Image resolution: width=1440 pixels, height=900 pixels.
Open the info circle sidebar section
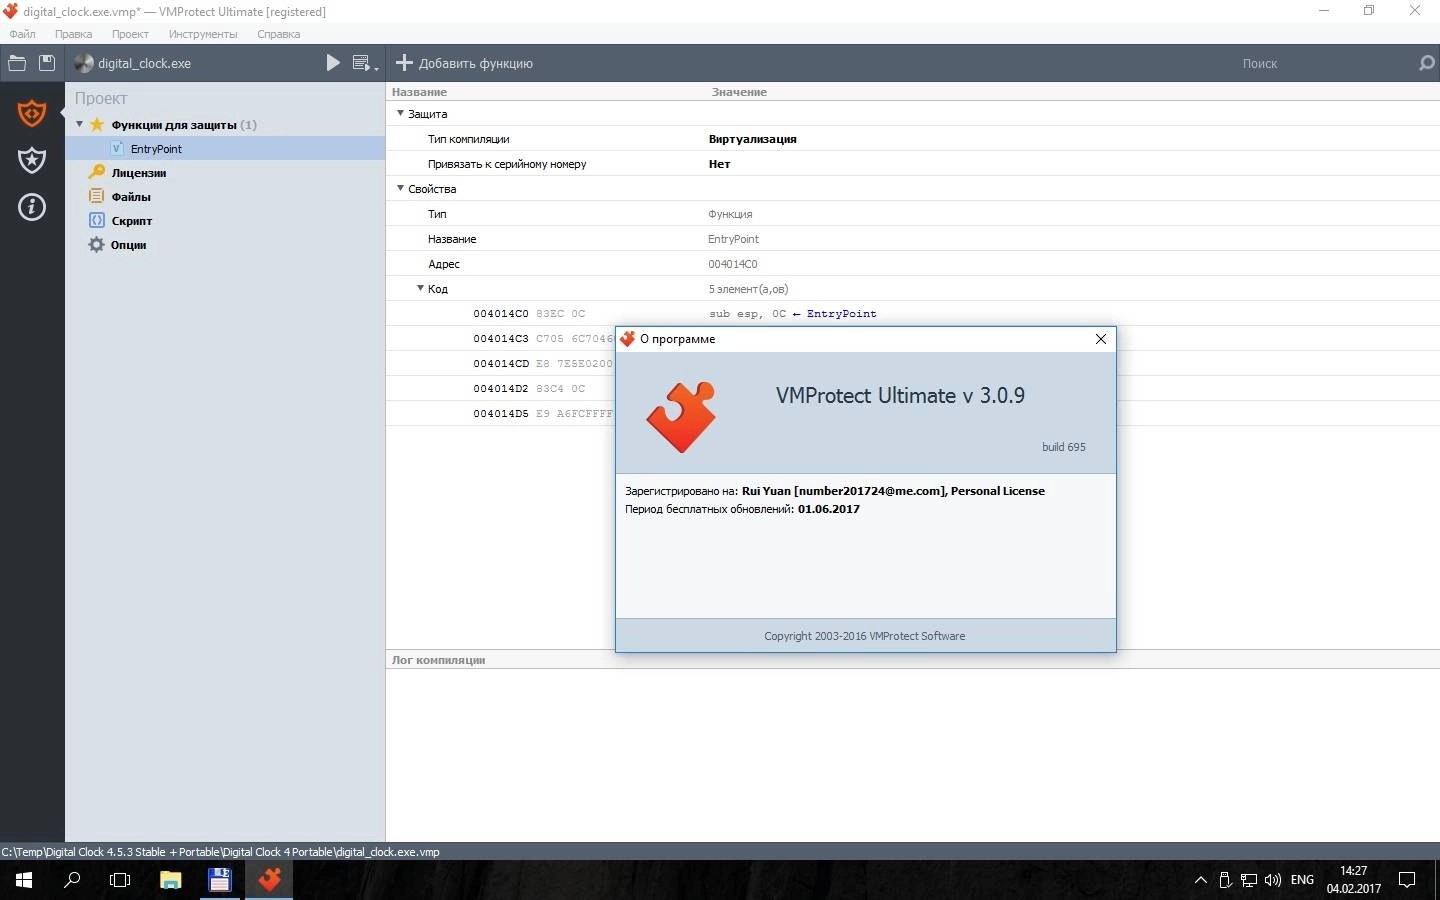[x=32, y=207]
